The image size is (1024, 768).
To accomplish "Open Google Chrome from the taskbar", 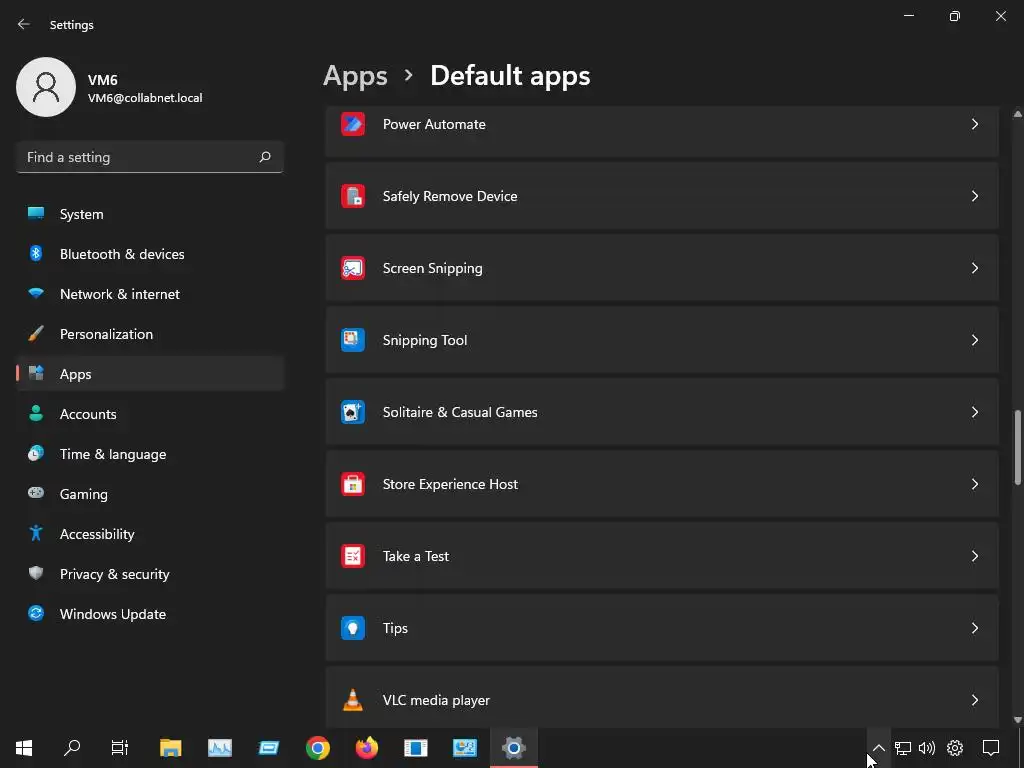I will click(318, 748).
